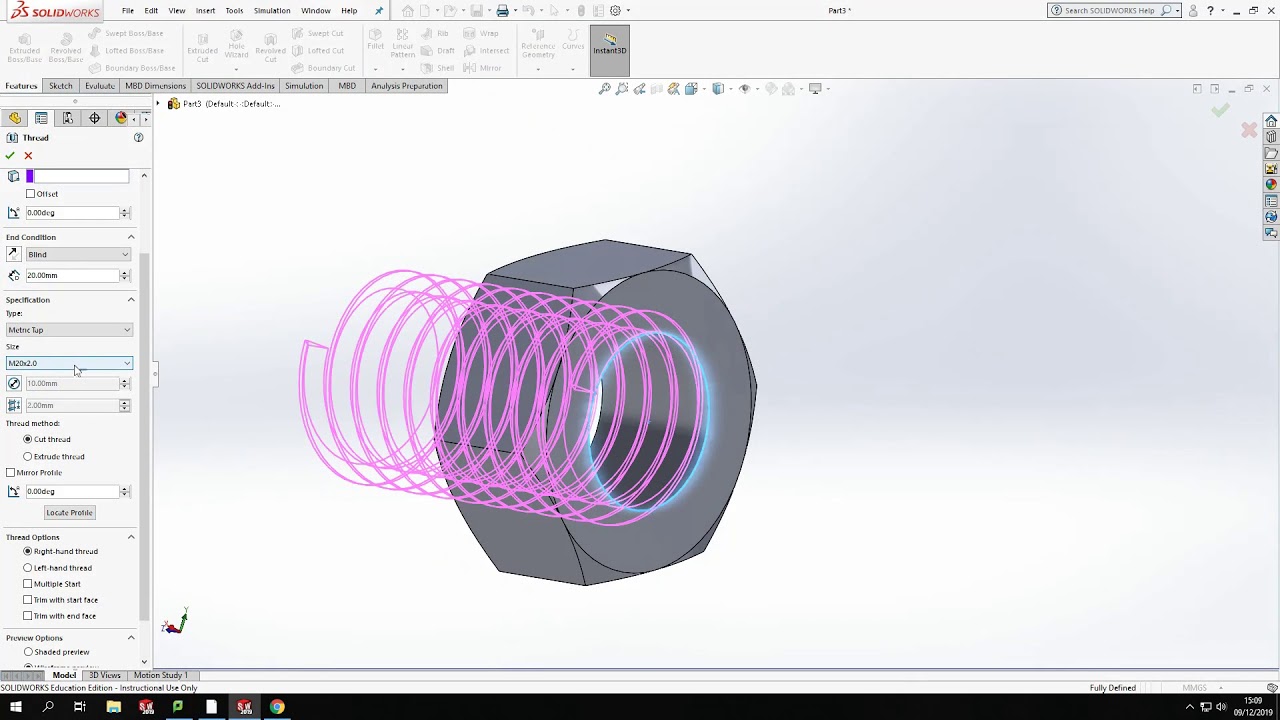Open View Settings monitor icon
This screenshot has height=720, width=1280.
pos(816,89)
